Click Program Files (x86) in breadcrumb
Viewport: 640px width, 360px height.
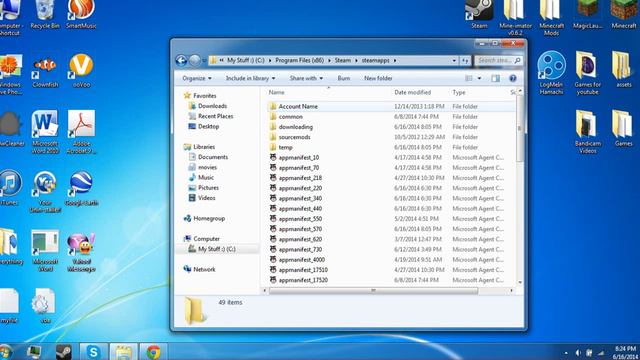click(x=299, y=60)
